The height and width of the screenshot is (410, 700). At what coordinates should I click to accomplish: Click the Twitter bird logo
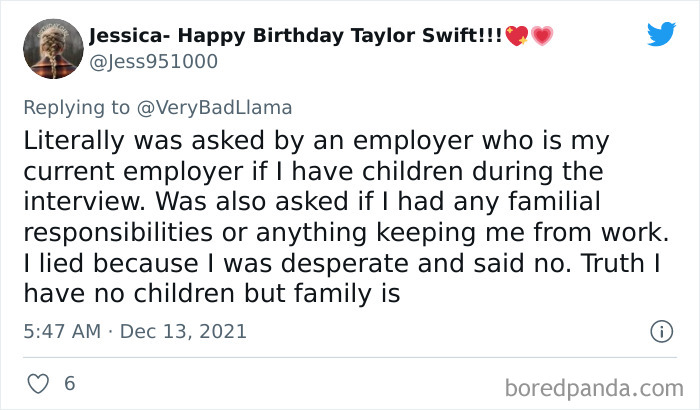tap(661, 35)
